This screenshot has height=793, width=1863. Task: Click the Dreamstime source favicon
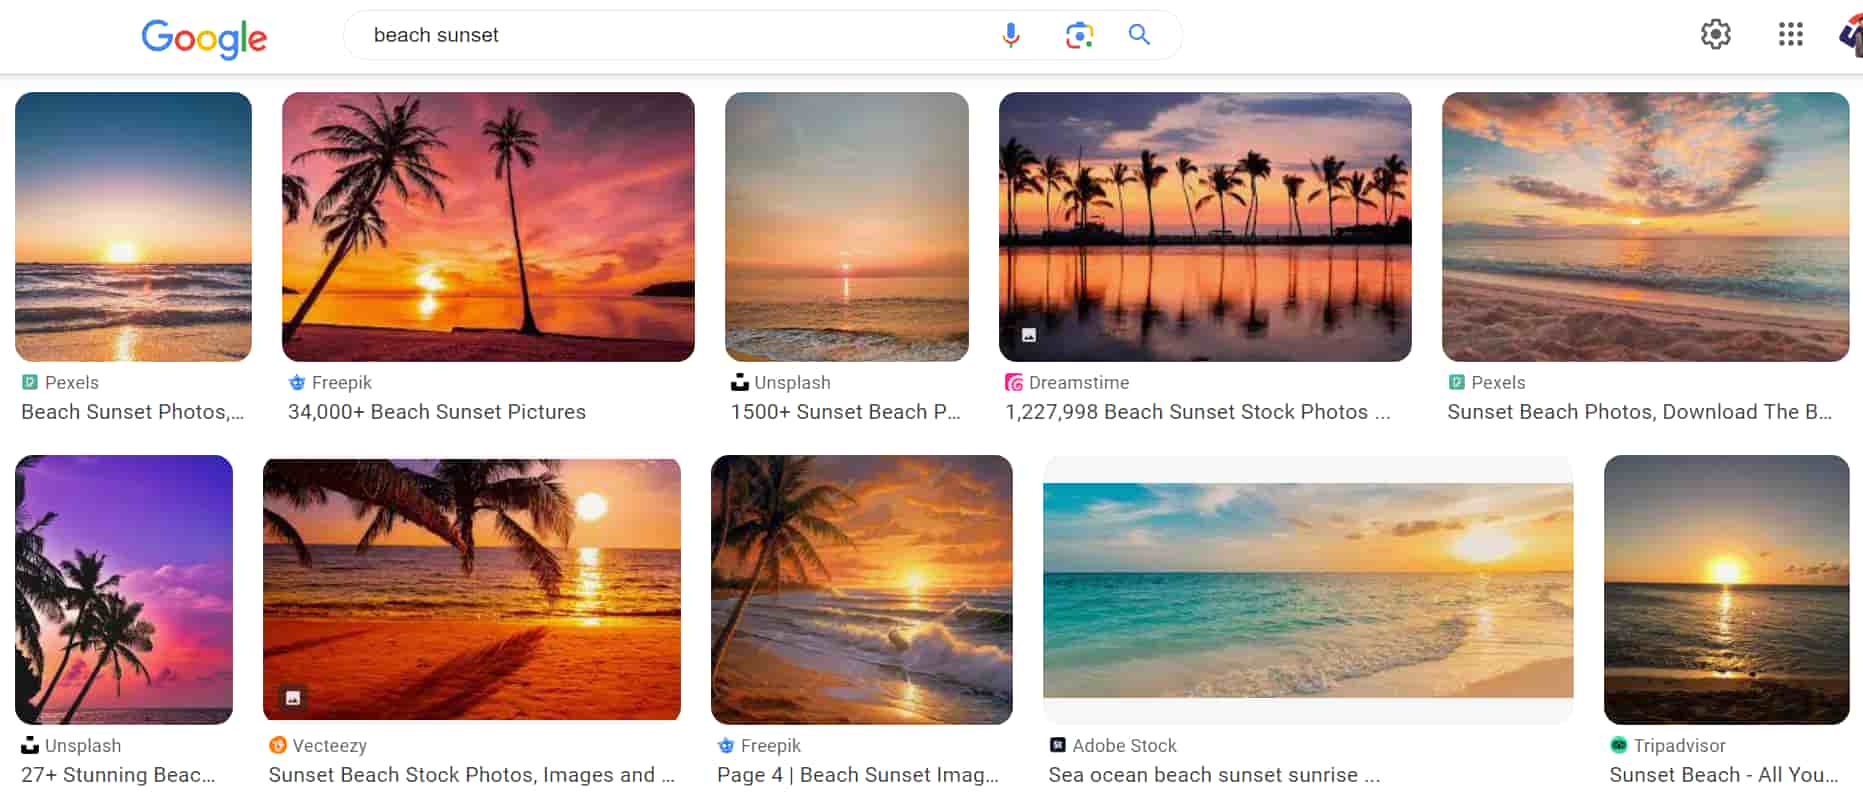[1014, 383]
